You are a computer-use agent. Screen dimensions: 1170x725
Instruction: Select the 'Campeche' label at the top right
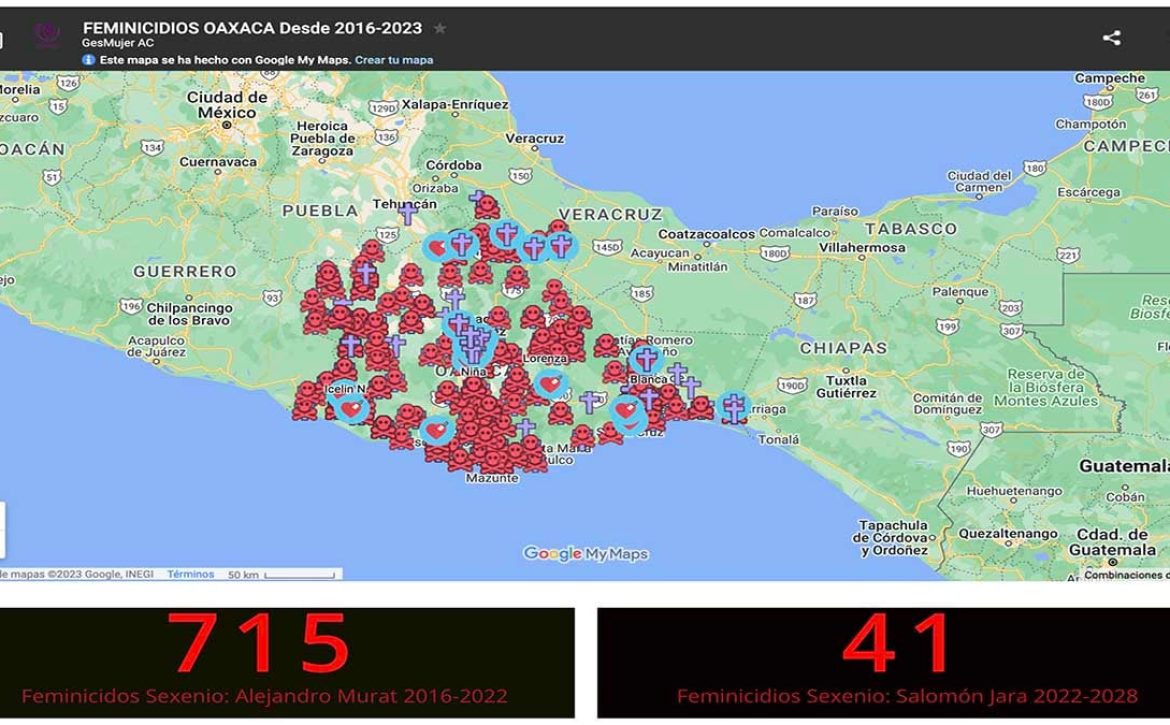click(1110, 78)
